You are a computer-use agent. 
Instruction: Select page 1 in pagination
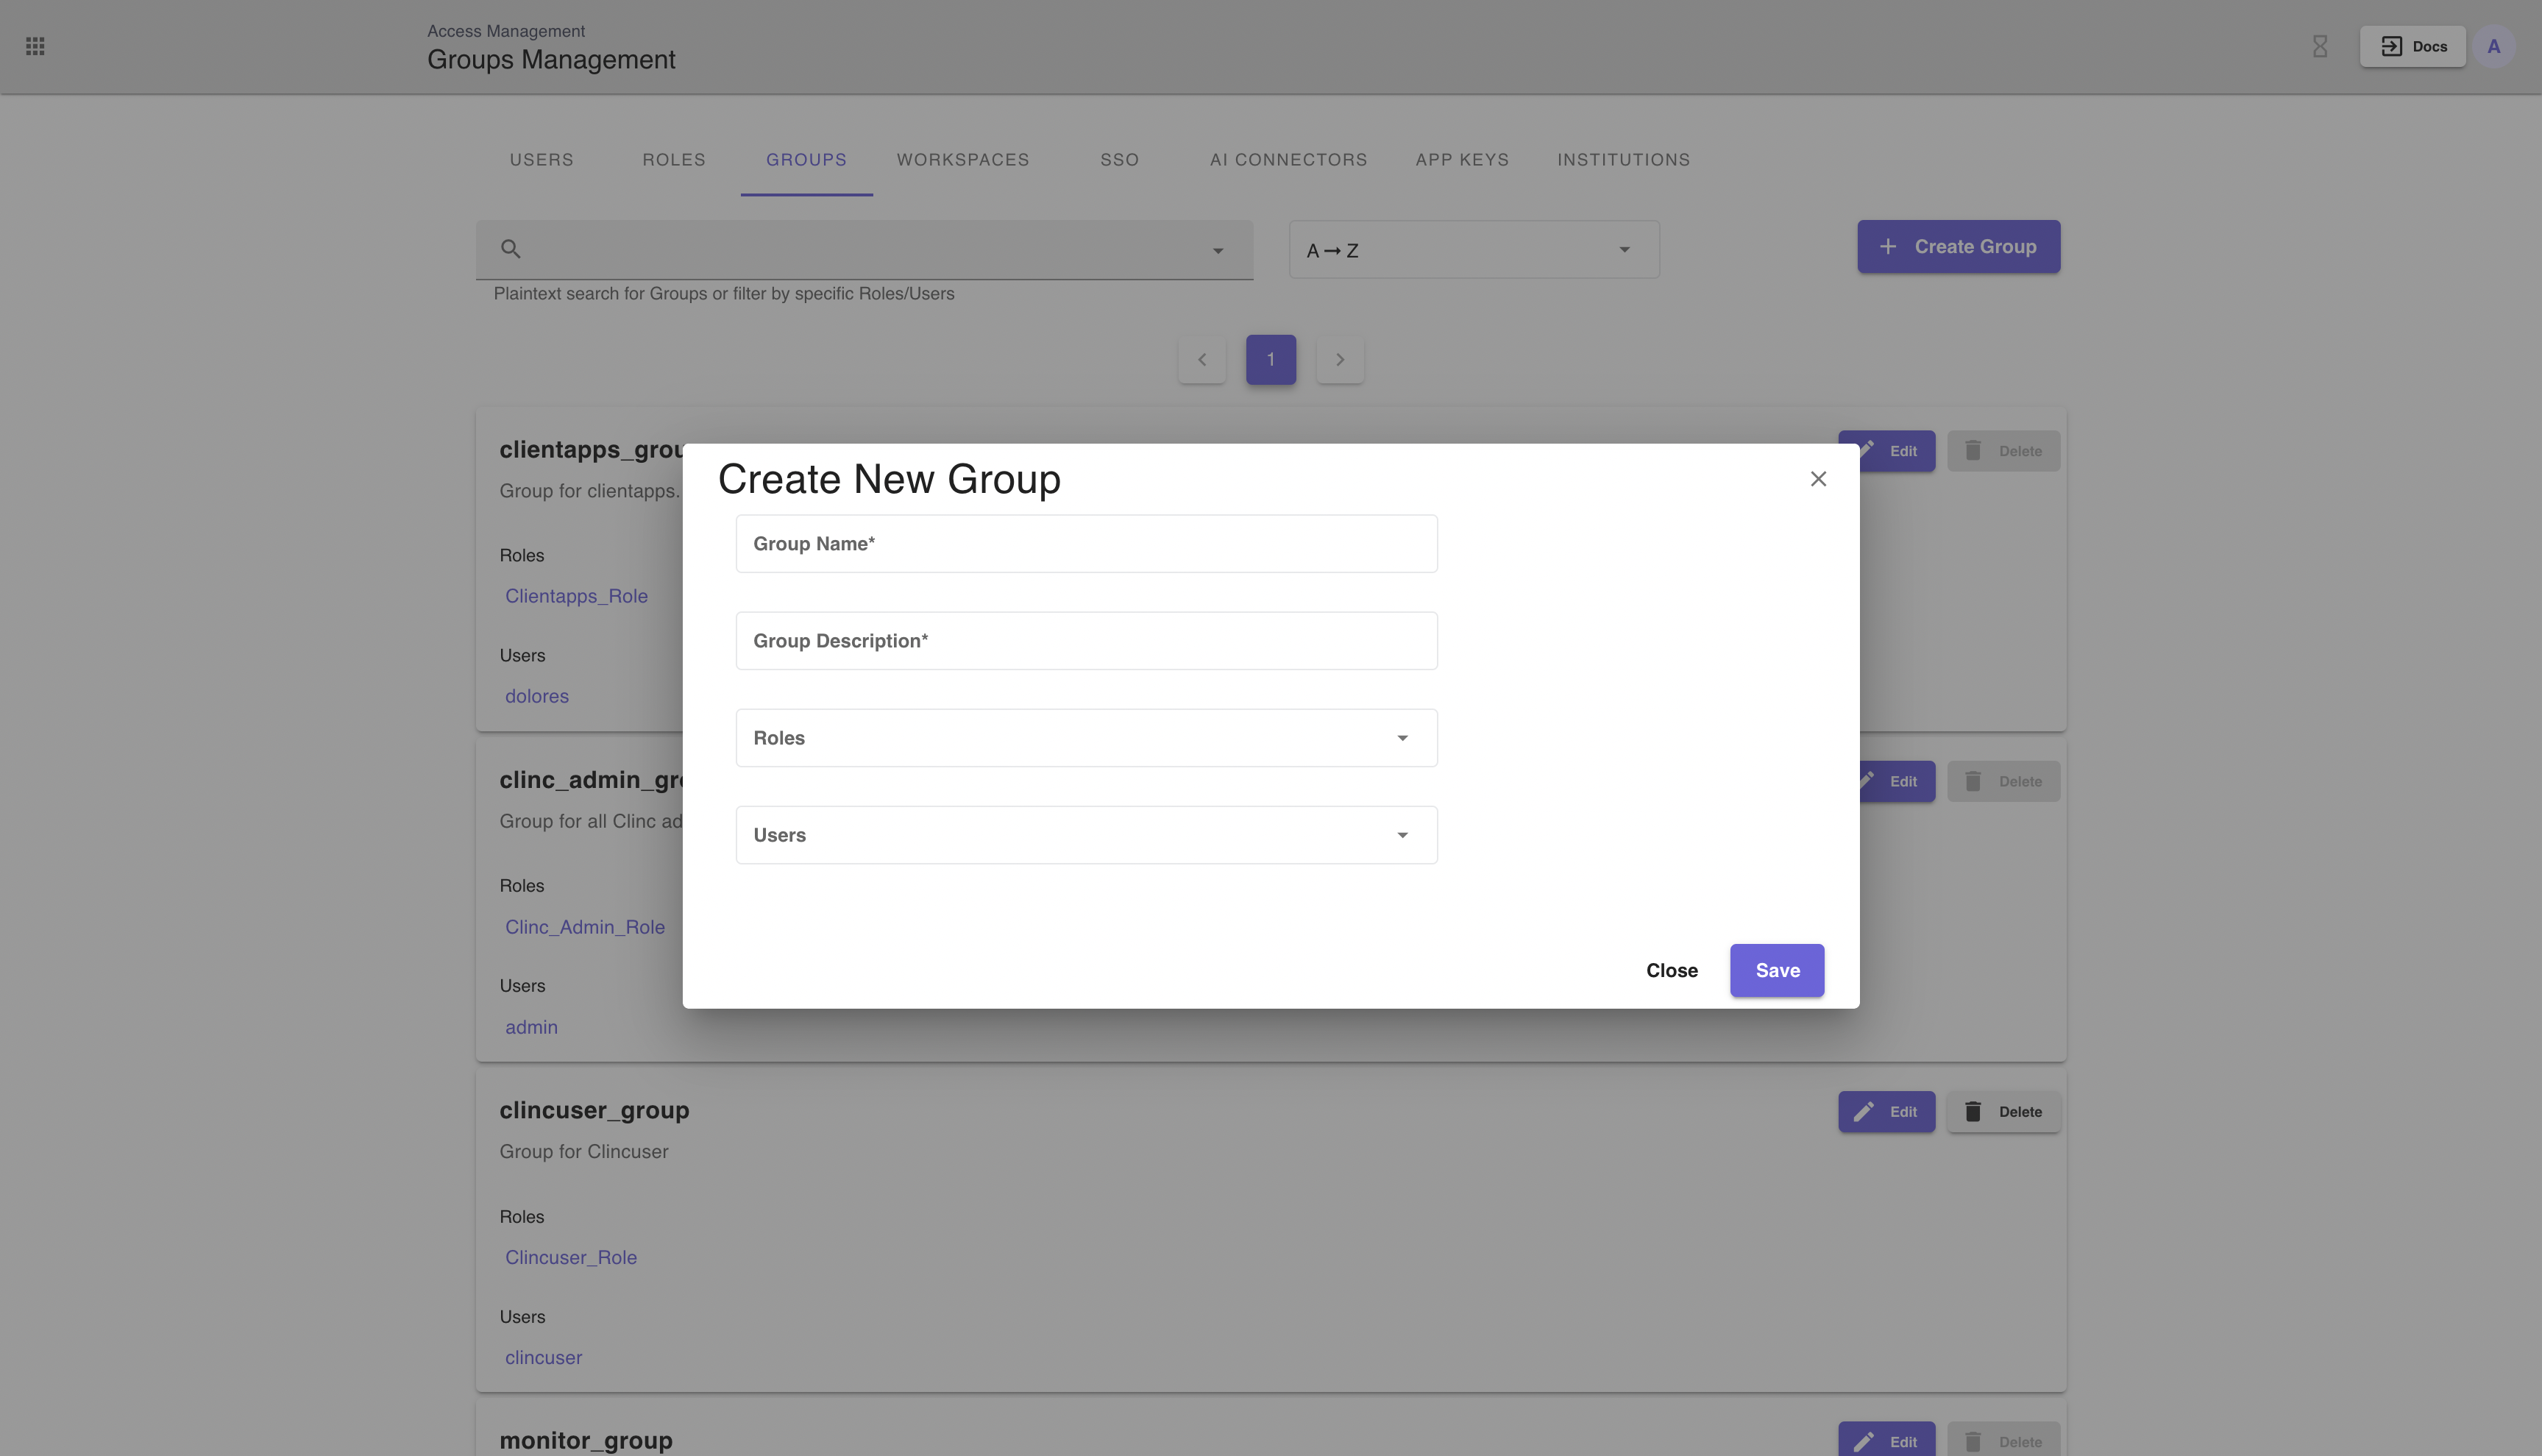[x=1271, y=359]
